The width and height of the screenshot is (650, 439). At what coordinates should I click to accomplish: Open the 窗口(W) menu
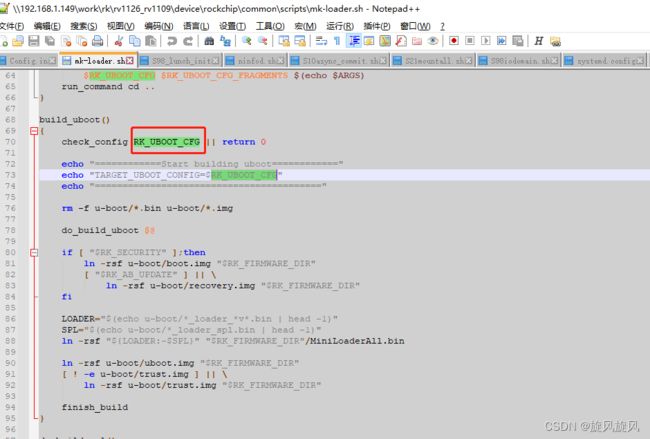[x=415, y=26]
